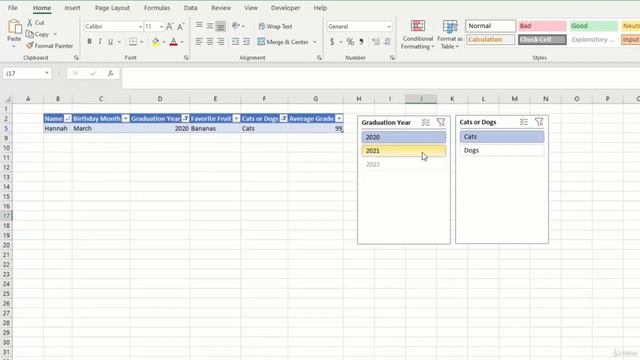Click the Insert Function fx icon
The height and width of the screenshot is (360, 640).
[x=111, y=73]
